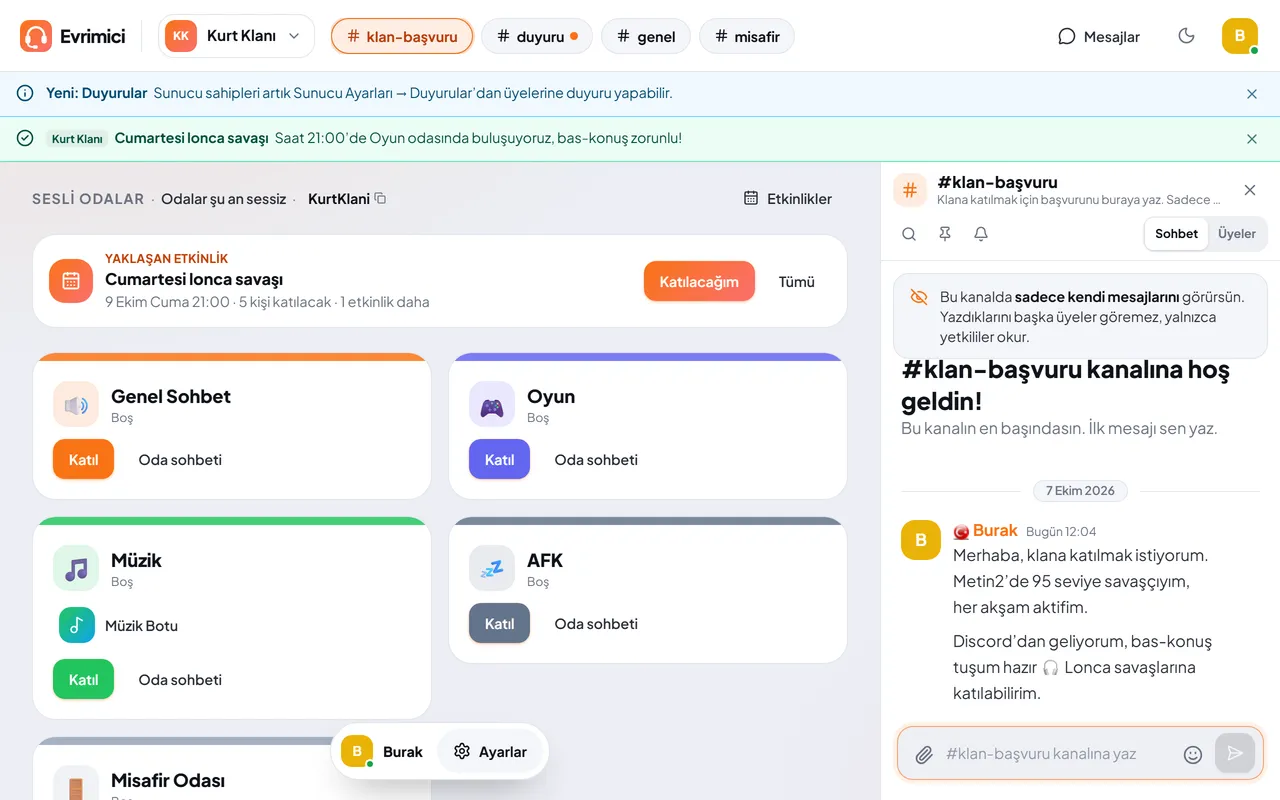
Task: Click the Oyun gamepad icon
Action: tap(492, 405)
